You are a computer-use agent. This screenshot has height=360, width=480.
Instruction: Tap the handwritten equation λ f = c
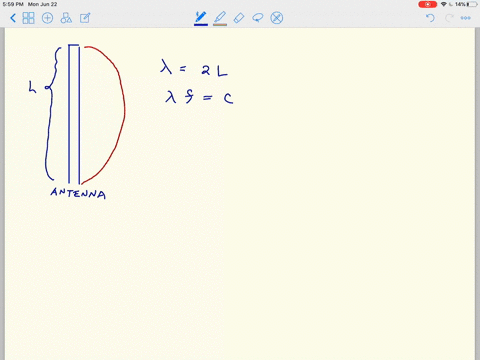pos(199,97)
